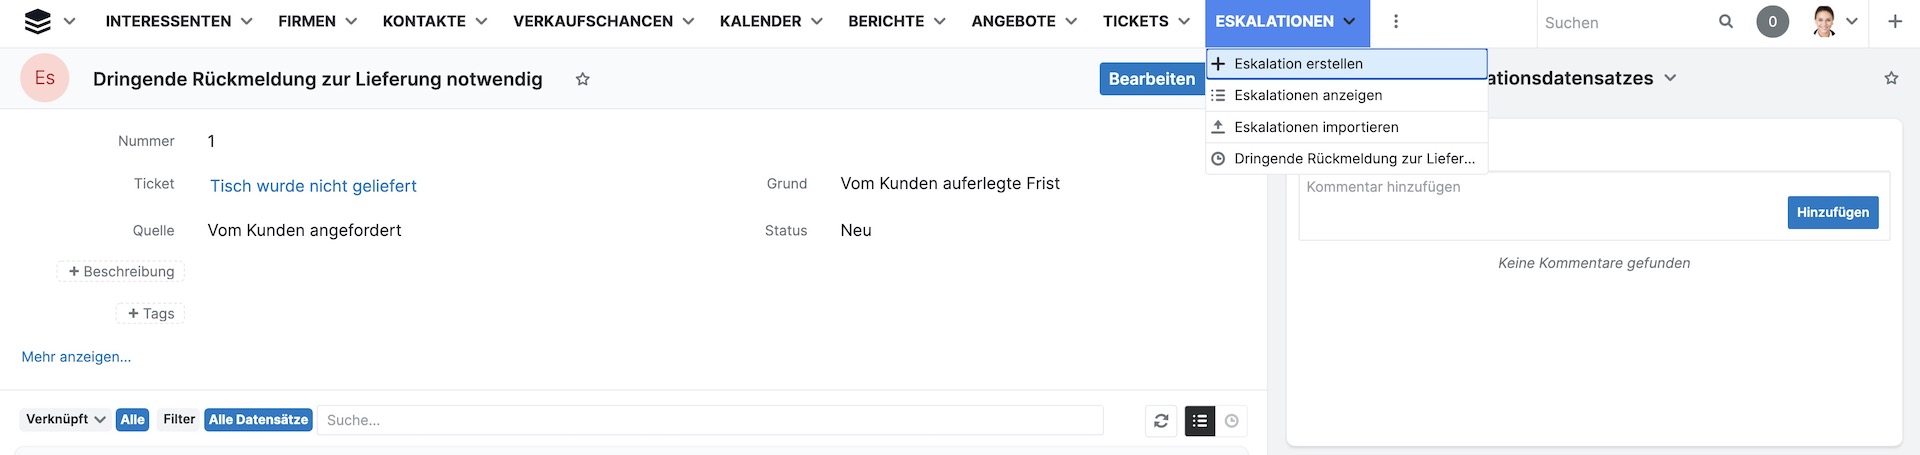Viewport: 1920px width, 455px height.
Task: Expand the TICKETS menu
Action: 1146,21
